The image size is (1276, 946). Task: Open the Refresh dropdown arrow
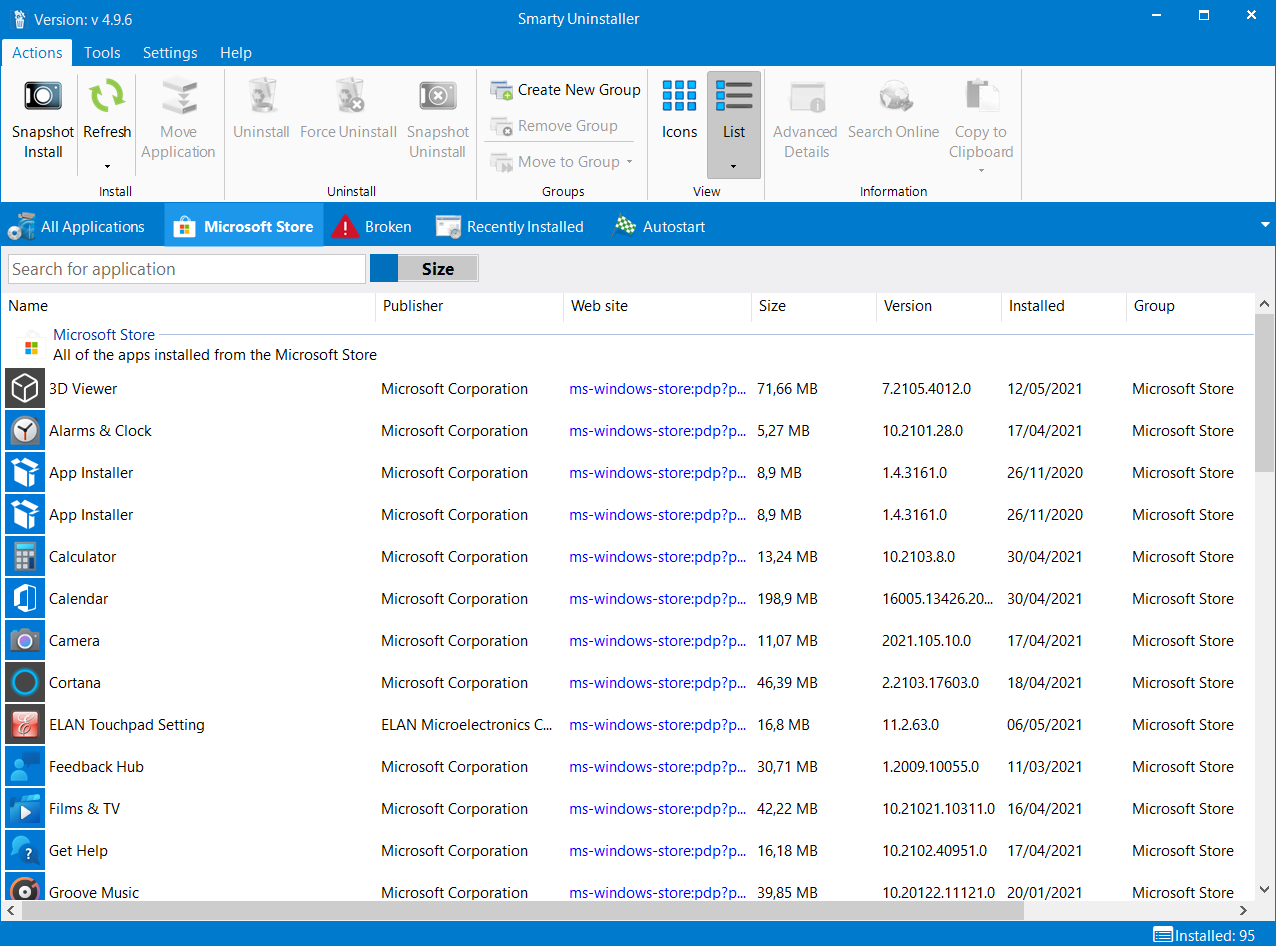click(x=107, y=168)
